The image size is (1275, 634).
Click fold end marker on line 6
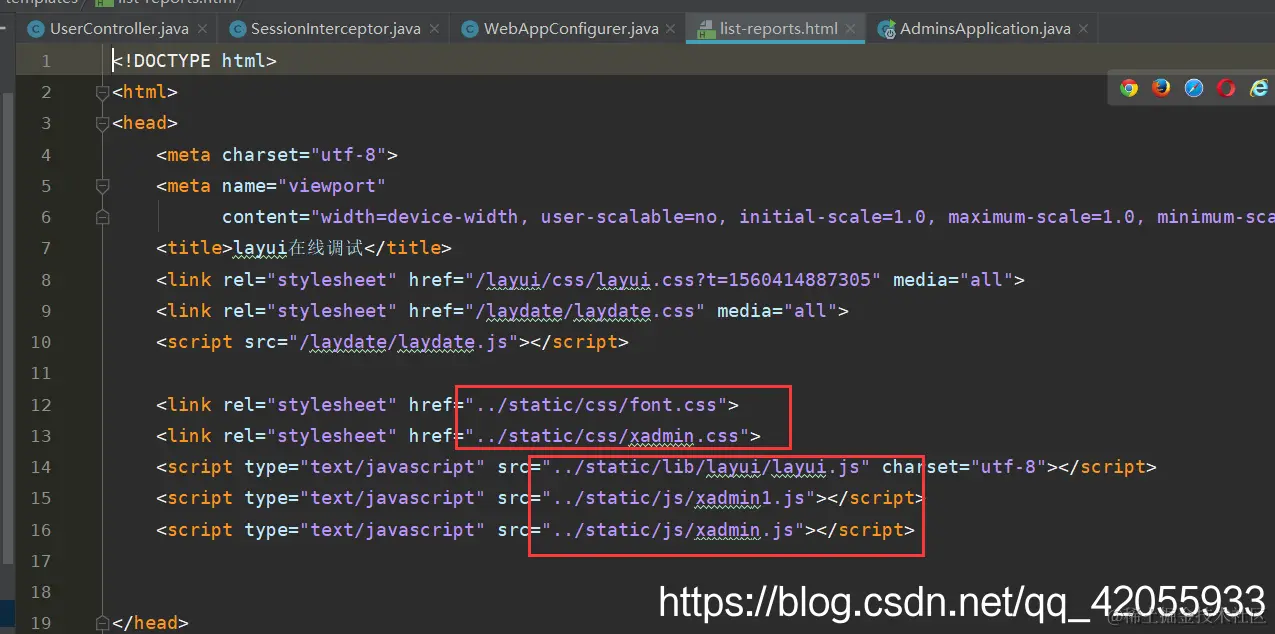102,217
